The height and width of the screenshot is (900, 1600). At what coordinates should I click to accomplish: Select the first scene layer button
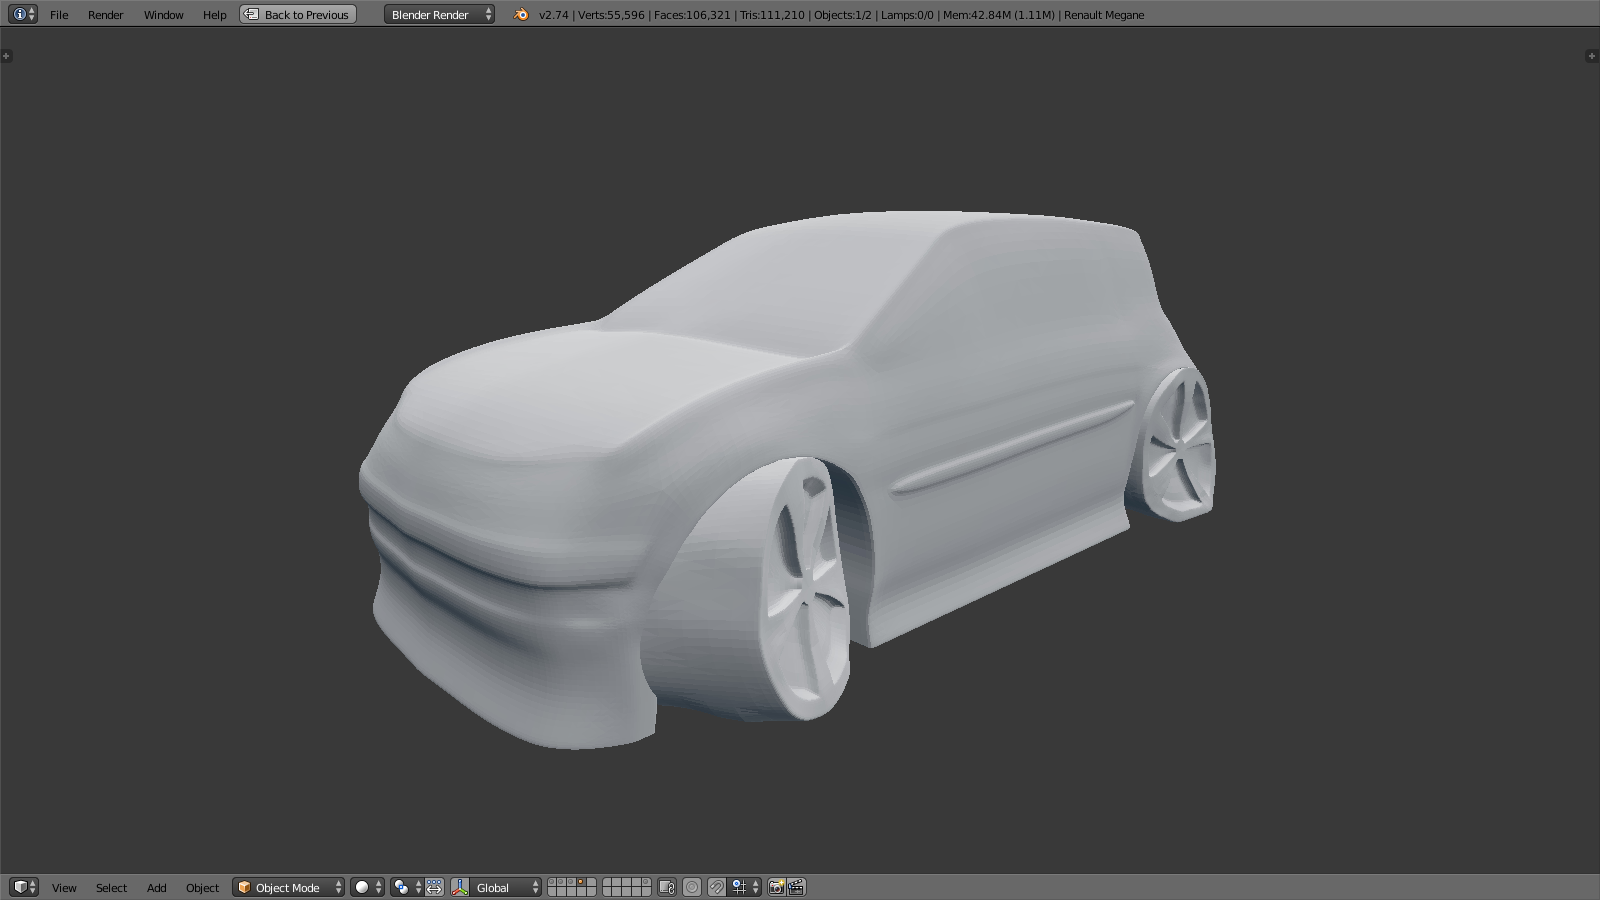pos(553,882)
